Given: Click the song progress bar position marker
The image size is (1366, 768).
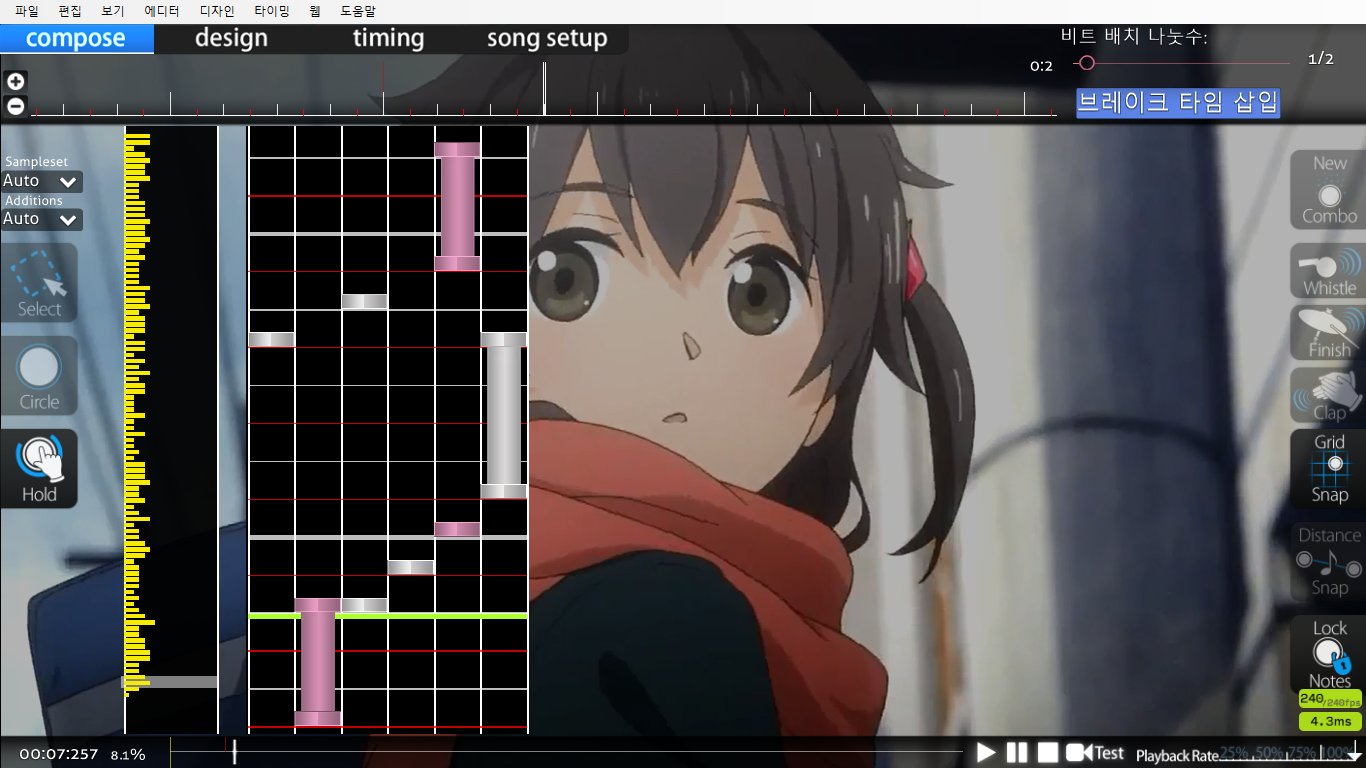Looking at the screenshot, I should click(x=234, y=752).
